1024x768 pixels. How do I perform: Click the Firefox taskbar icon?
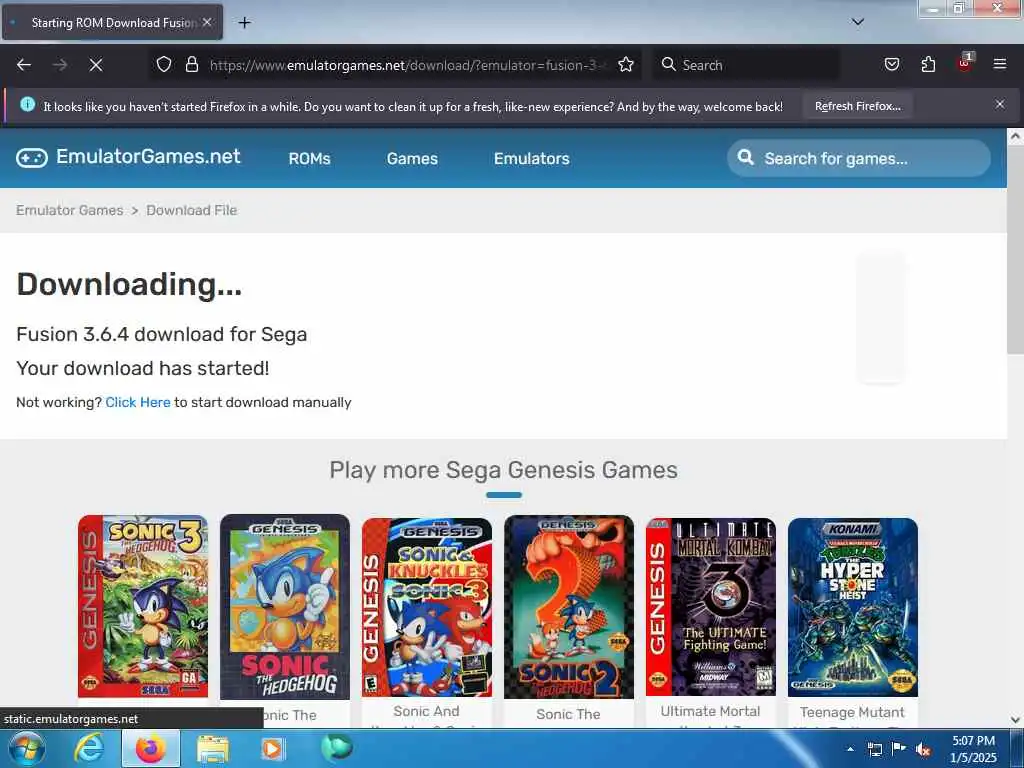click(150, 748)
